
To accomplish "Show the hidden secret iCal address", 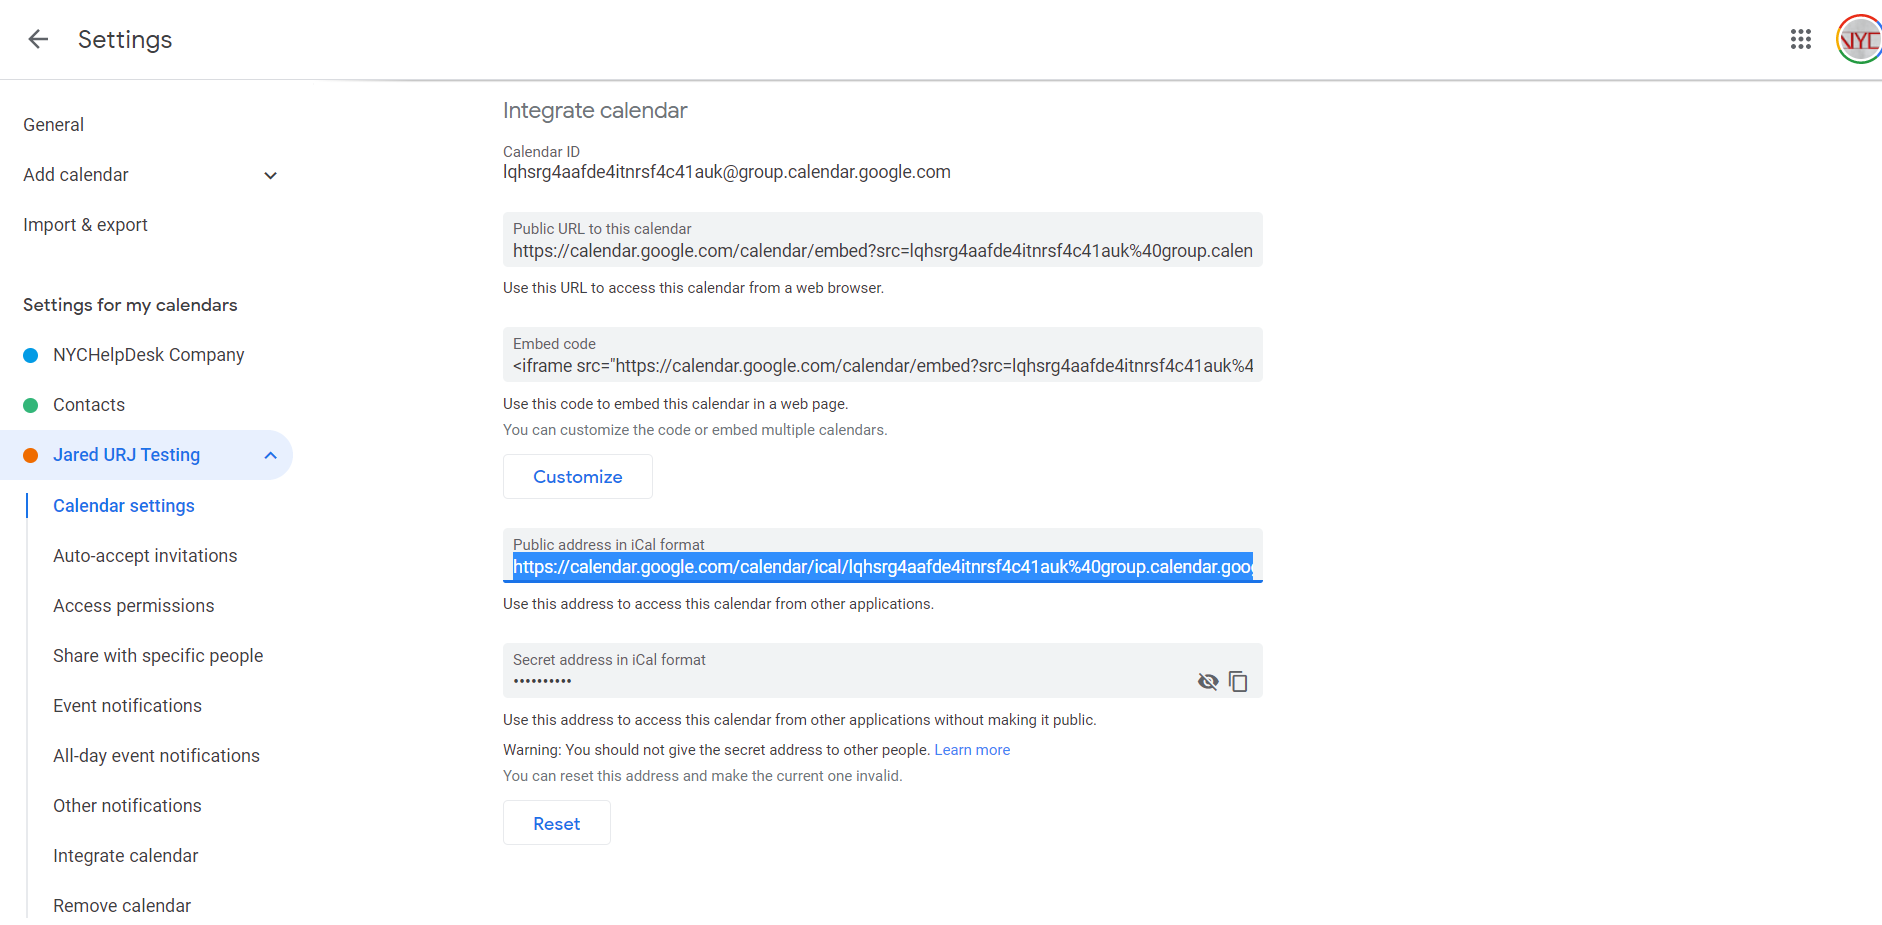I will point(1208,682).
